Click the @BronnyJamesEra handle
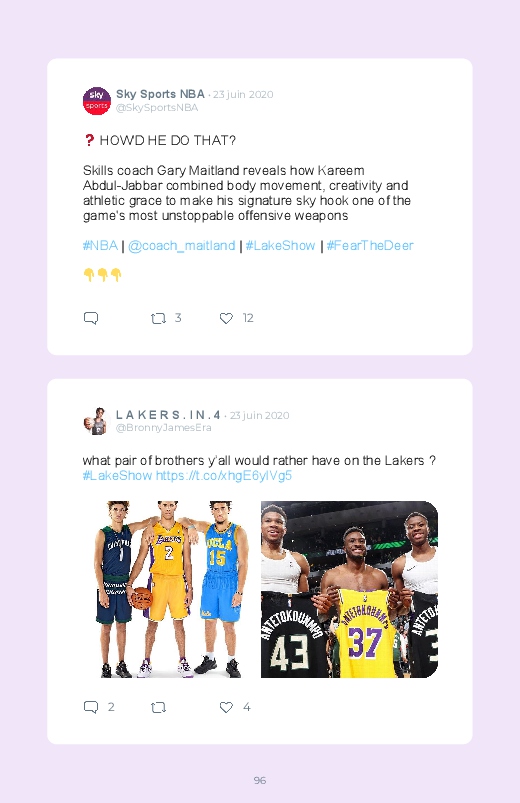 point(163,428)
